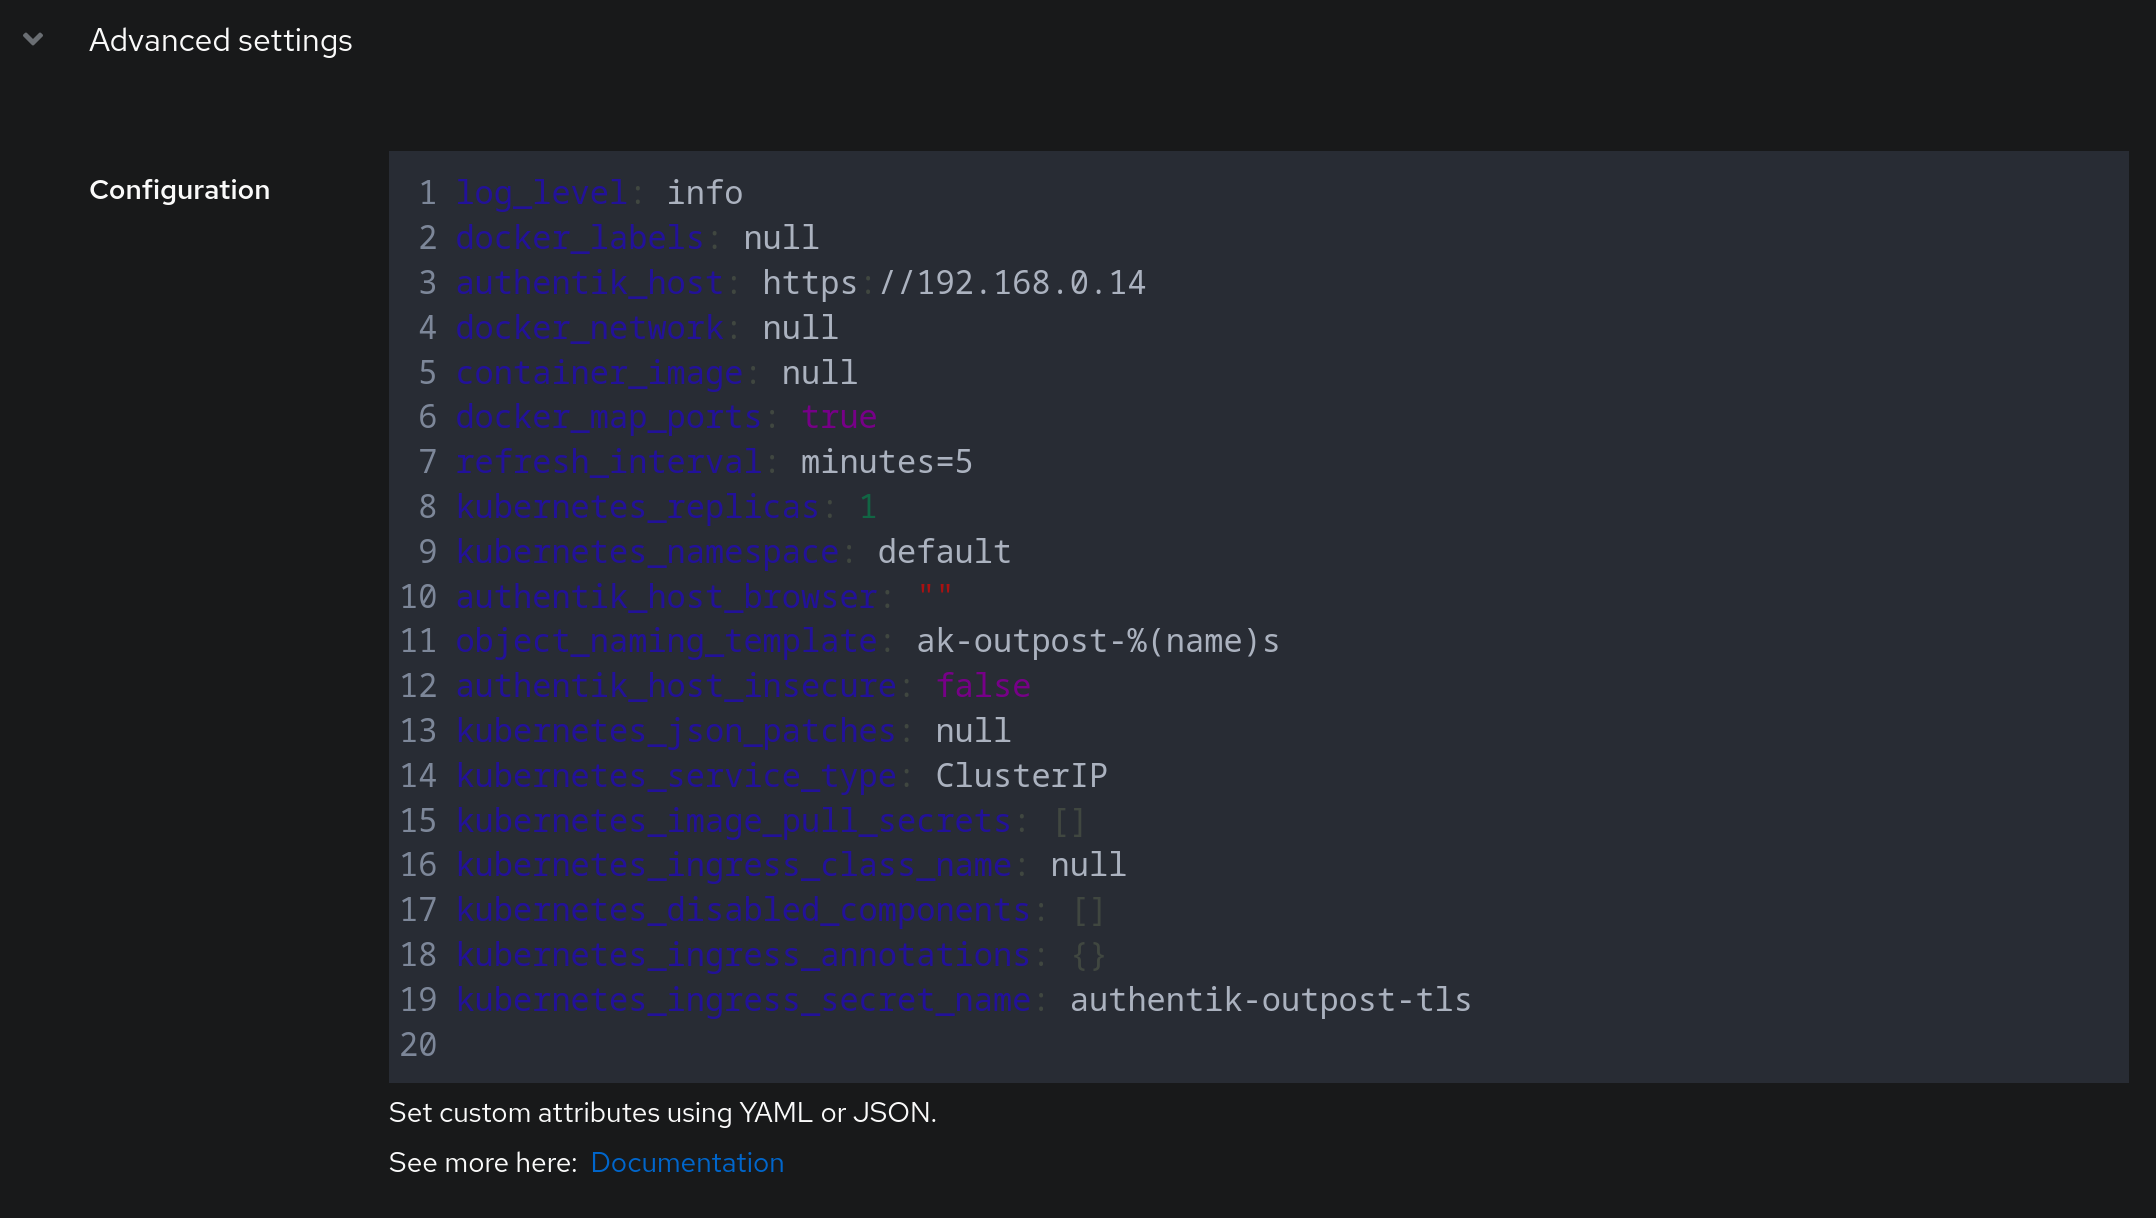The height and width of the screenshot is (1218, 2156).
Task: Click the kubernetes_ingress_secret_name key
Action: click(x=743, y=1000)
